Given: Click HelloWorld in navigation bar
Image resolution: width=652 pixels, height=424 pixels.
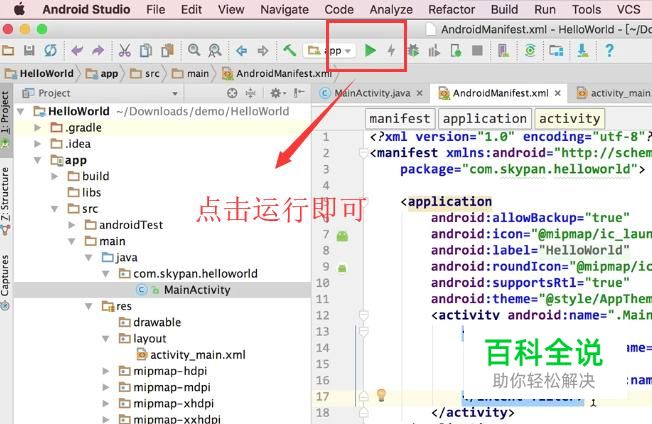Looking at the screenshot, I should [x=40, y=74].
